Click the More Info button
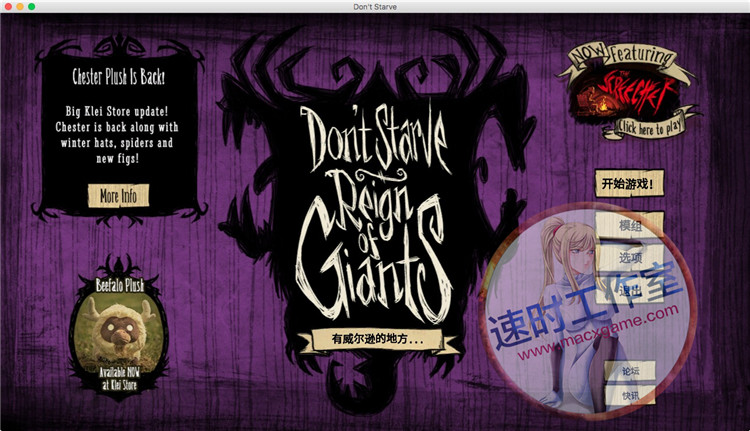750x431 pixels. [118, 196]
